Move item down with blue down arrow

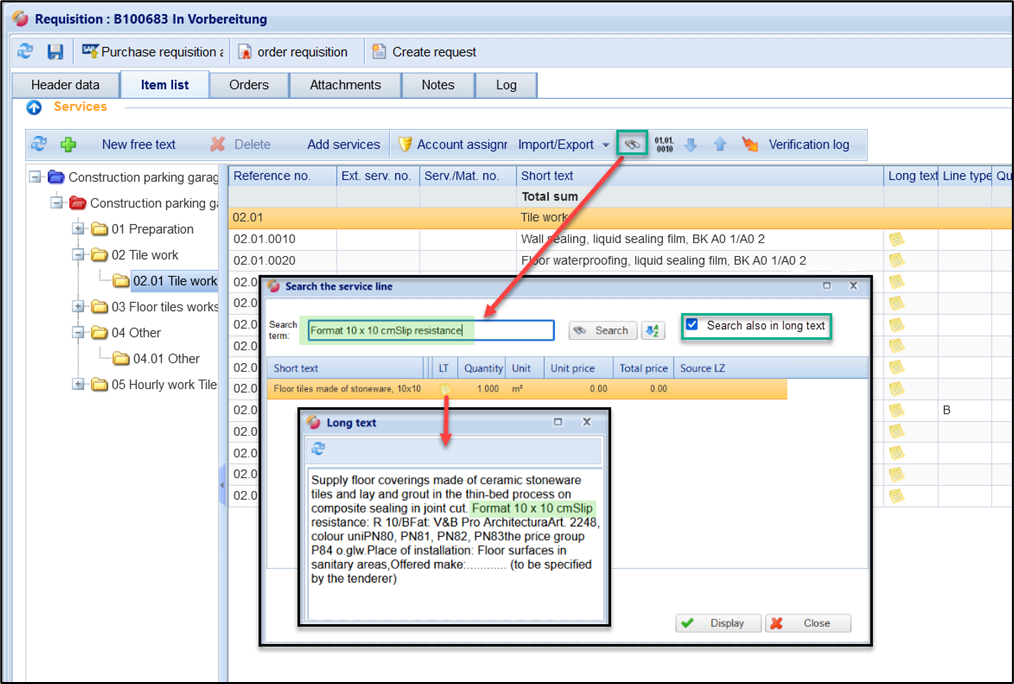pyautogui.click(x=690, y=145)
